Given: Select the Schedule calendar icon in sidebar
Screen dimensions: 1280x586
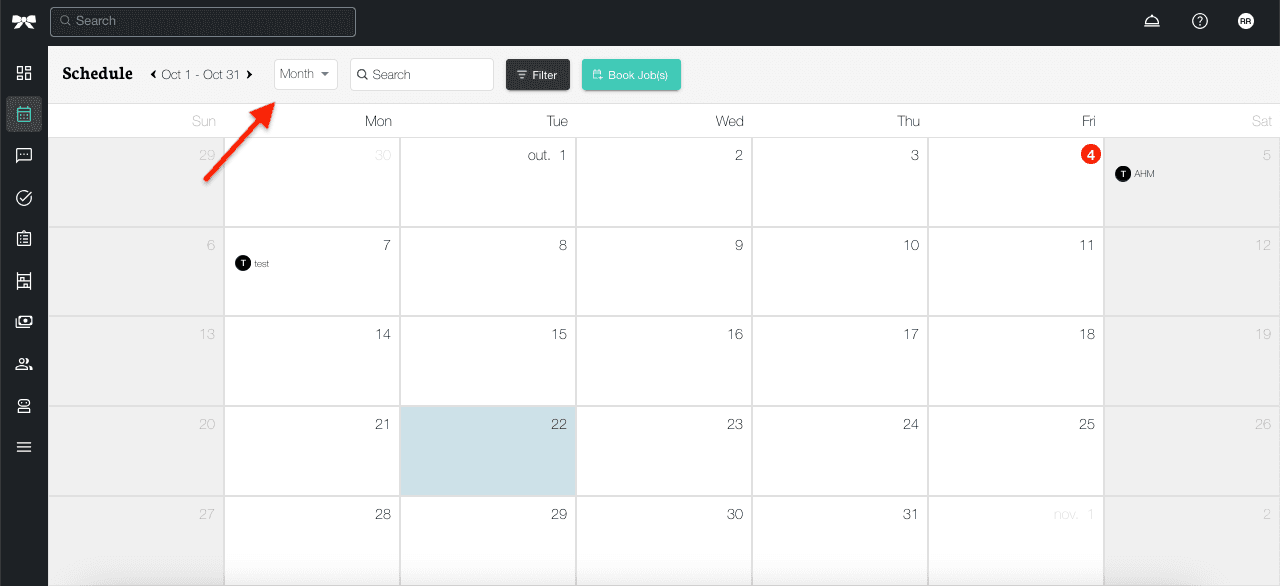Looking at the screenshot, I should click(x=24, y=114).
